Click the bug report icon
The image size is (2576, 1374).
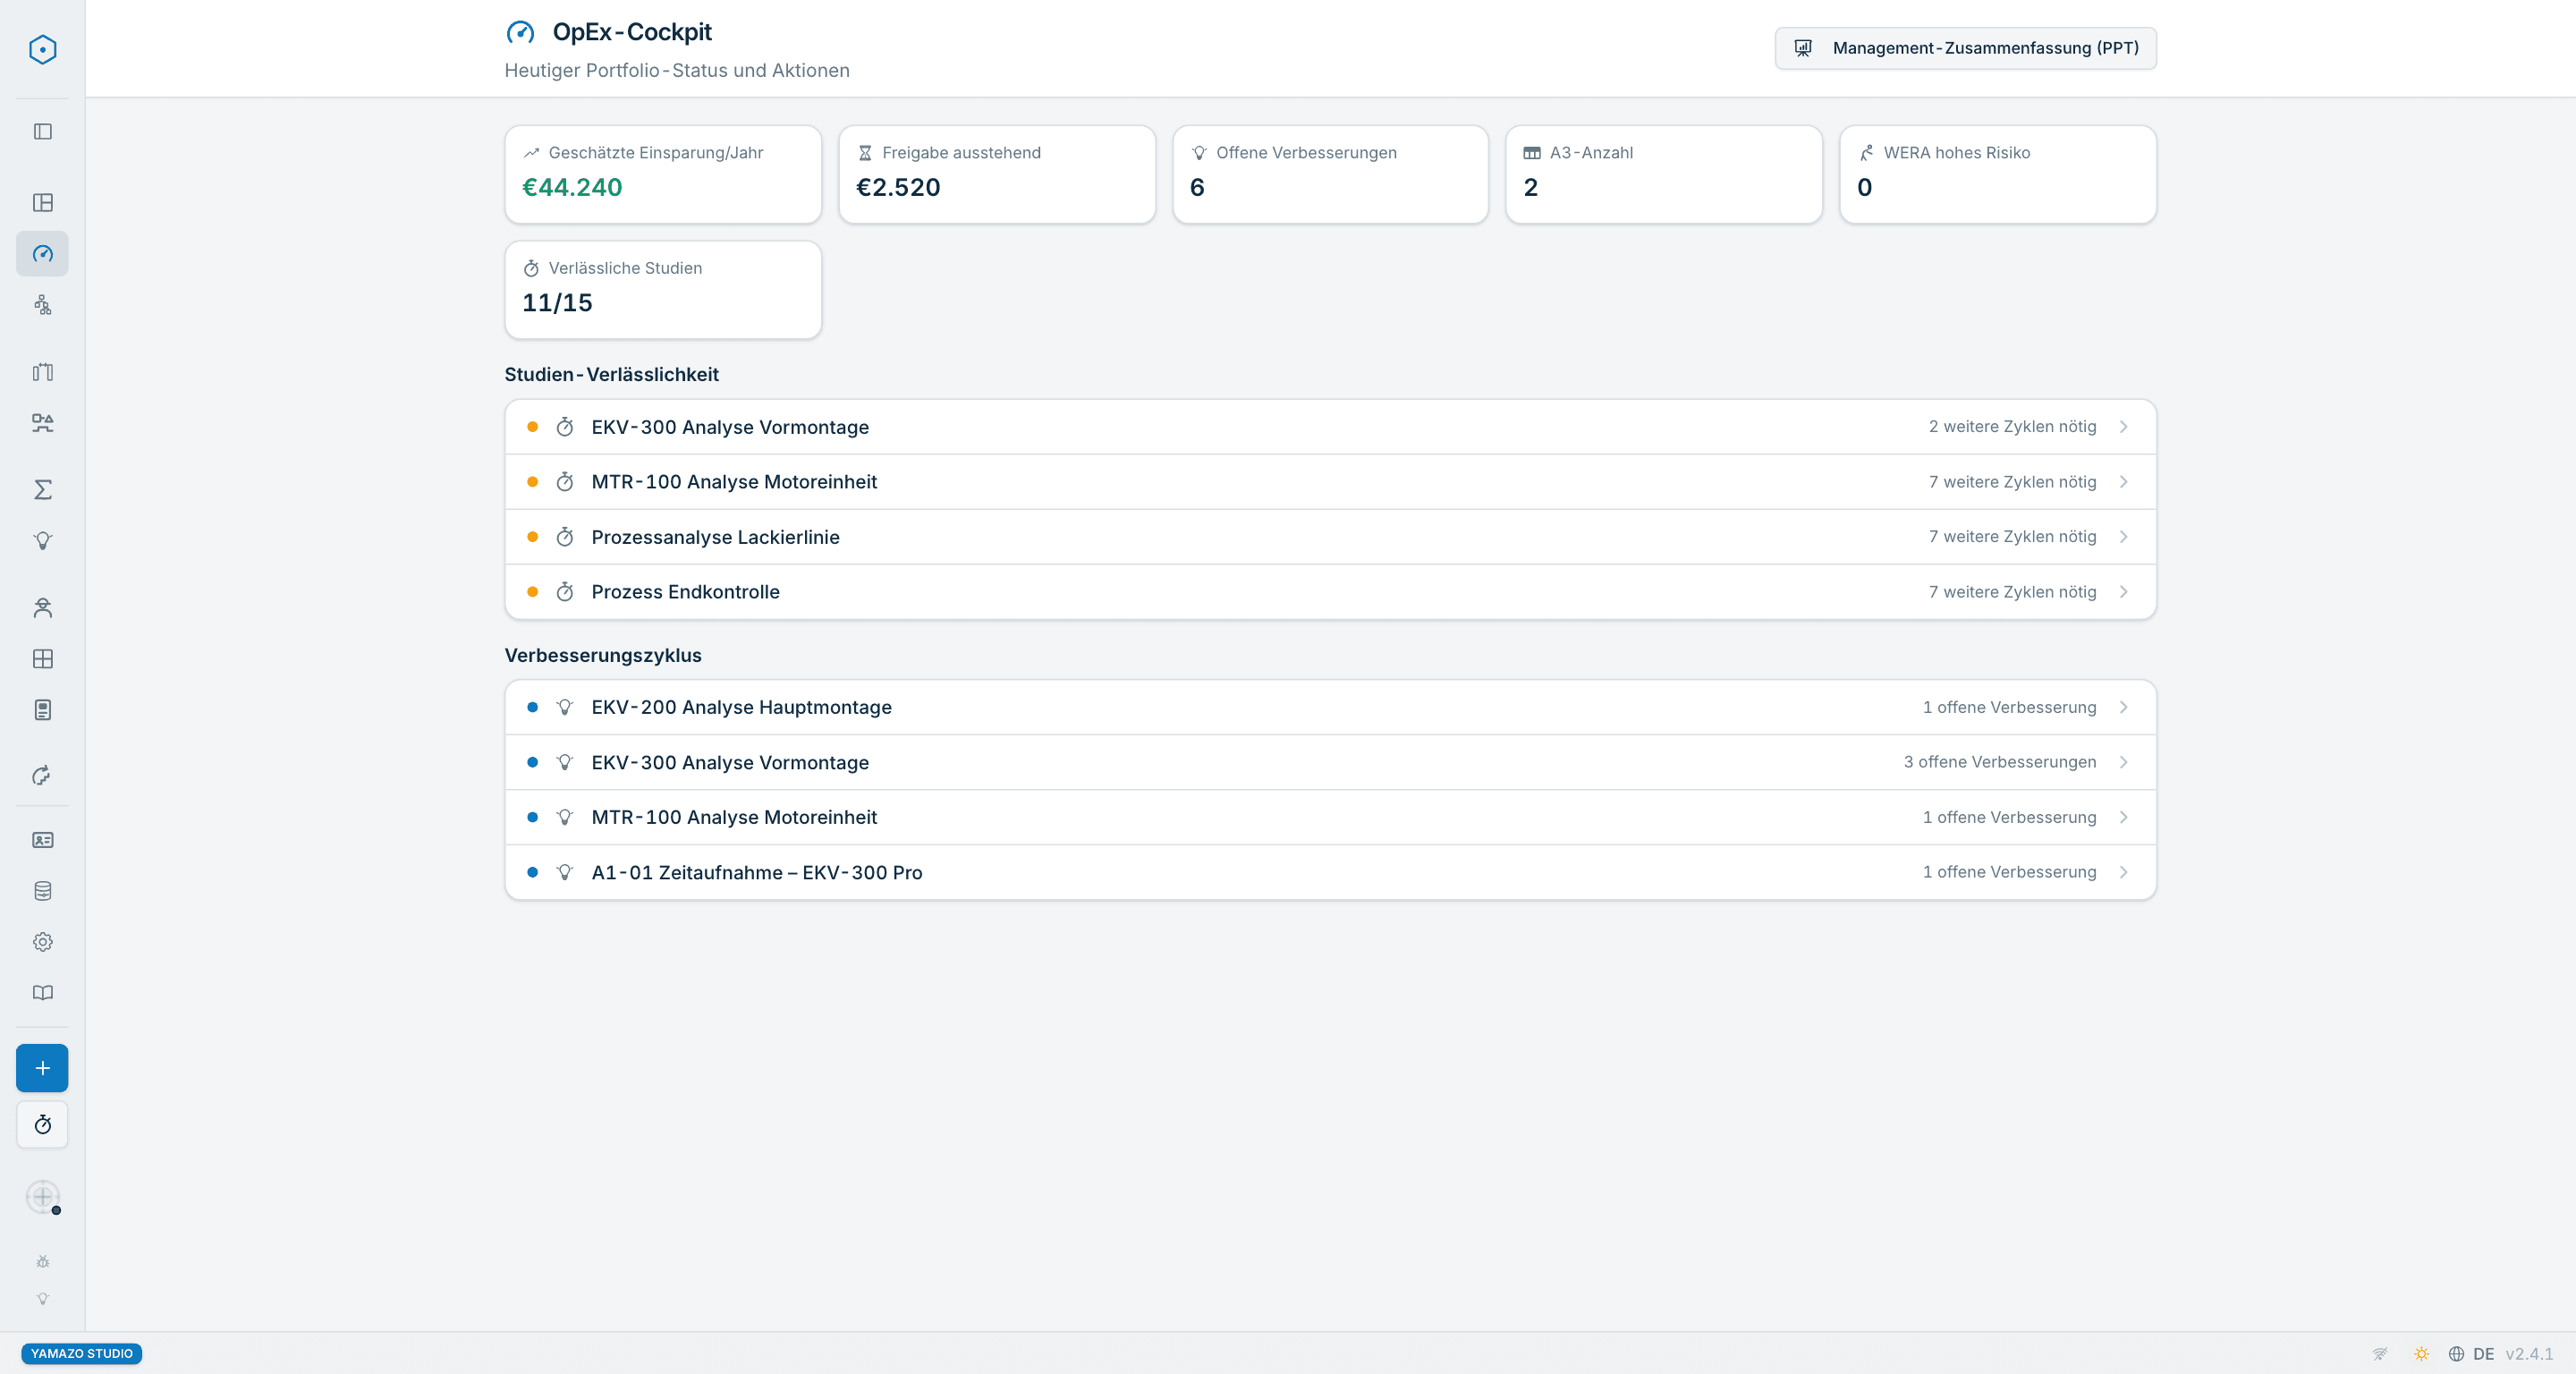[42, 1262]
